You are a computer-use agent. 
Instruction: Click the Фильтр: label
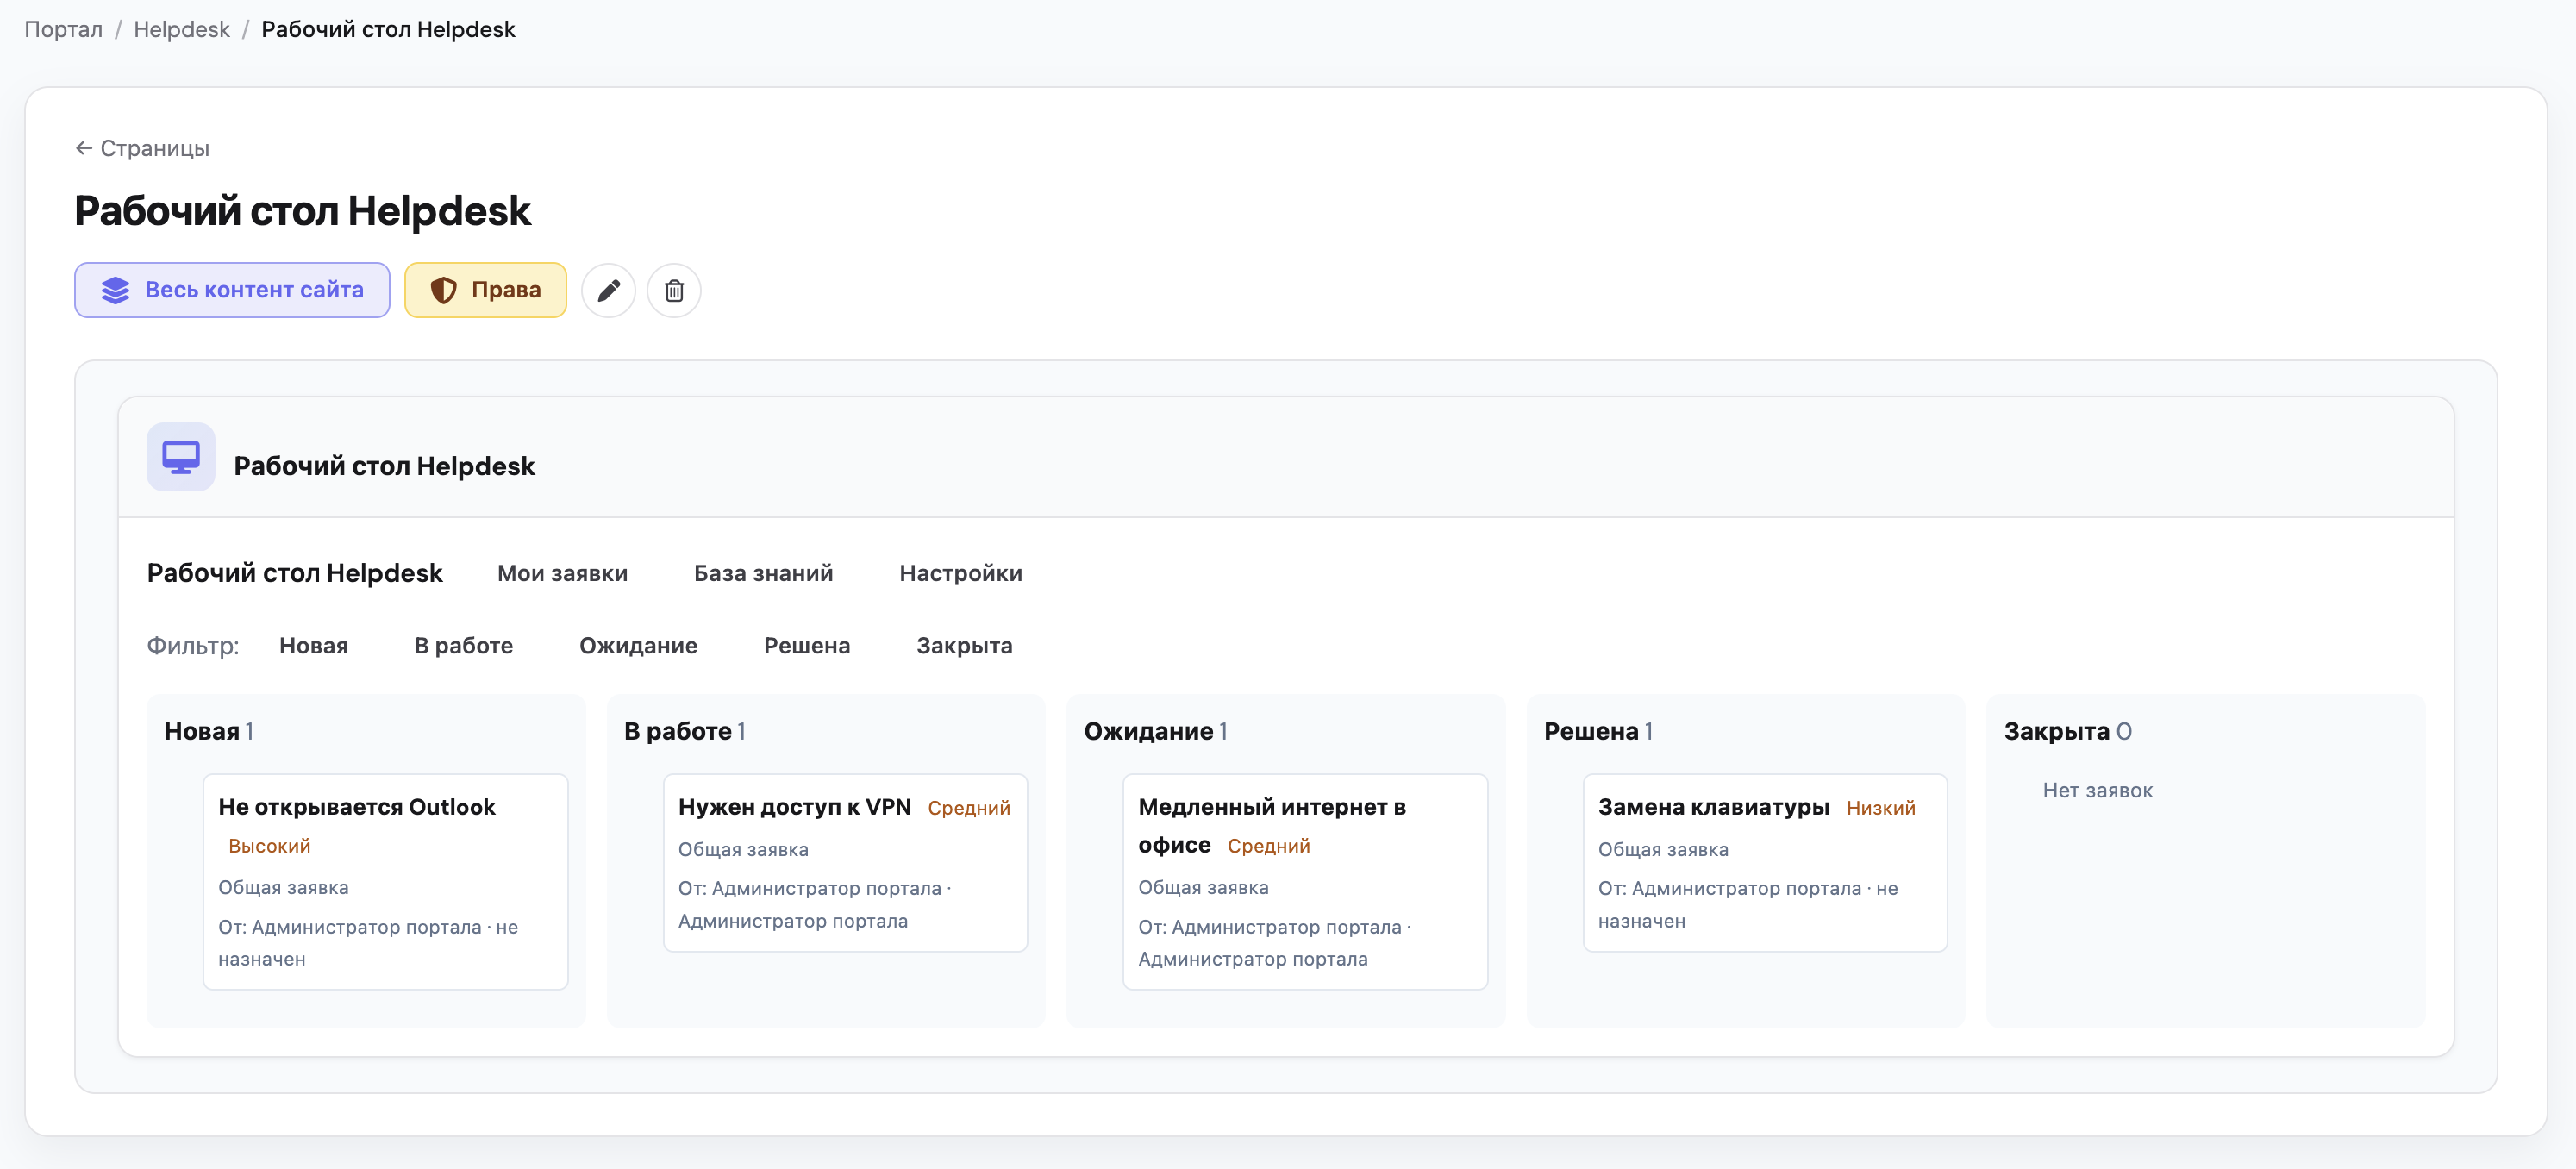click(193, 646)
